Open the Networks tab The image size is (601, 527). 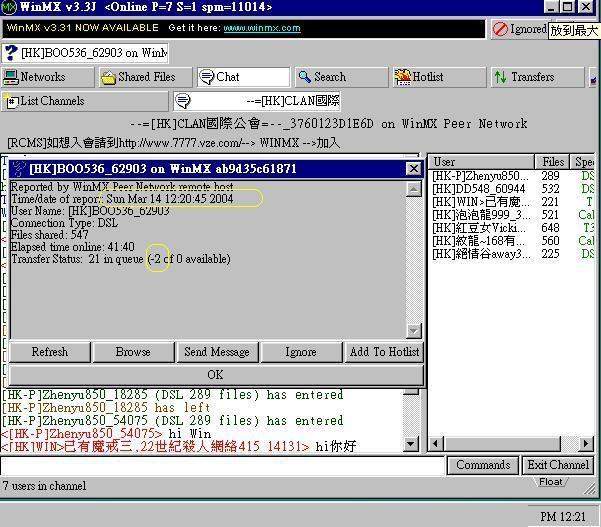[x=48, y=77]
